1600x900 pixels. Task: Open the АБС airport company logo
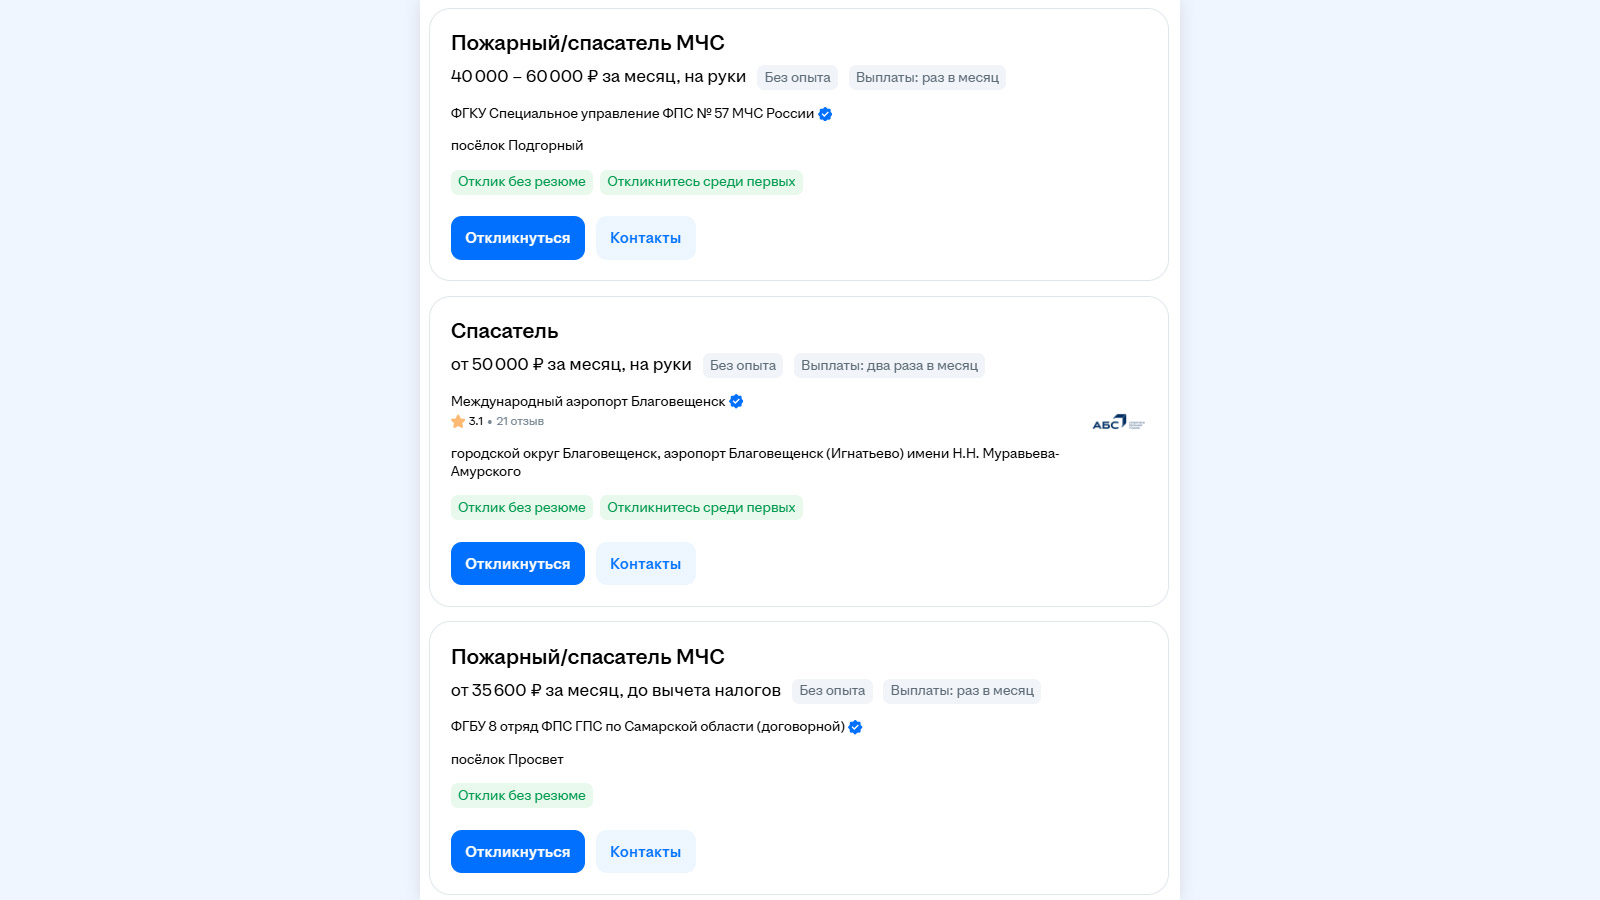[x=1118, y=423]
